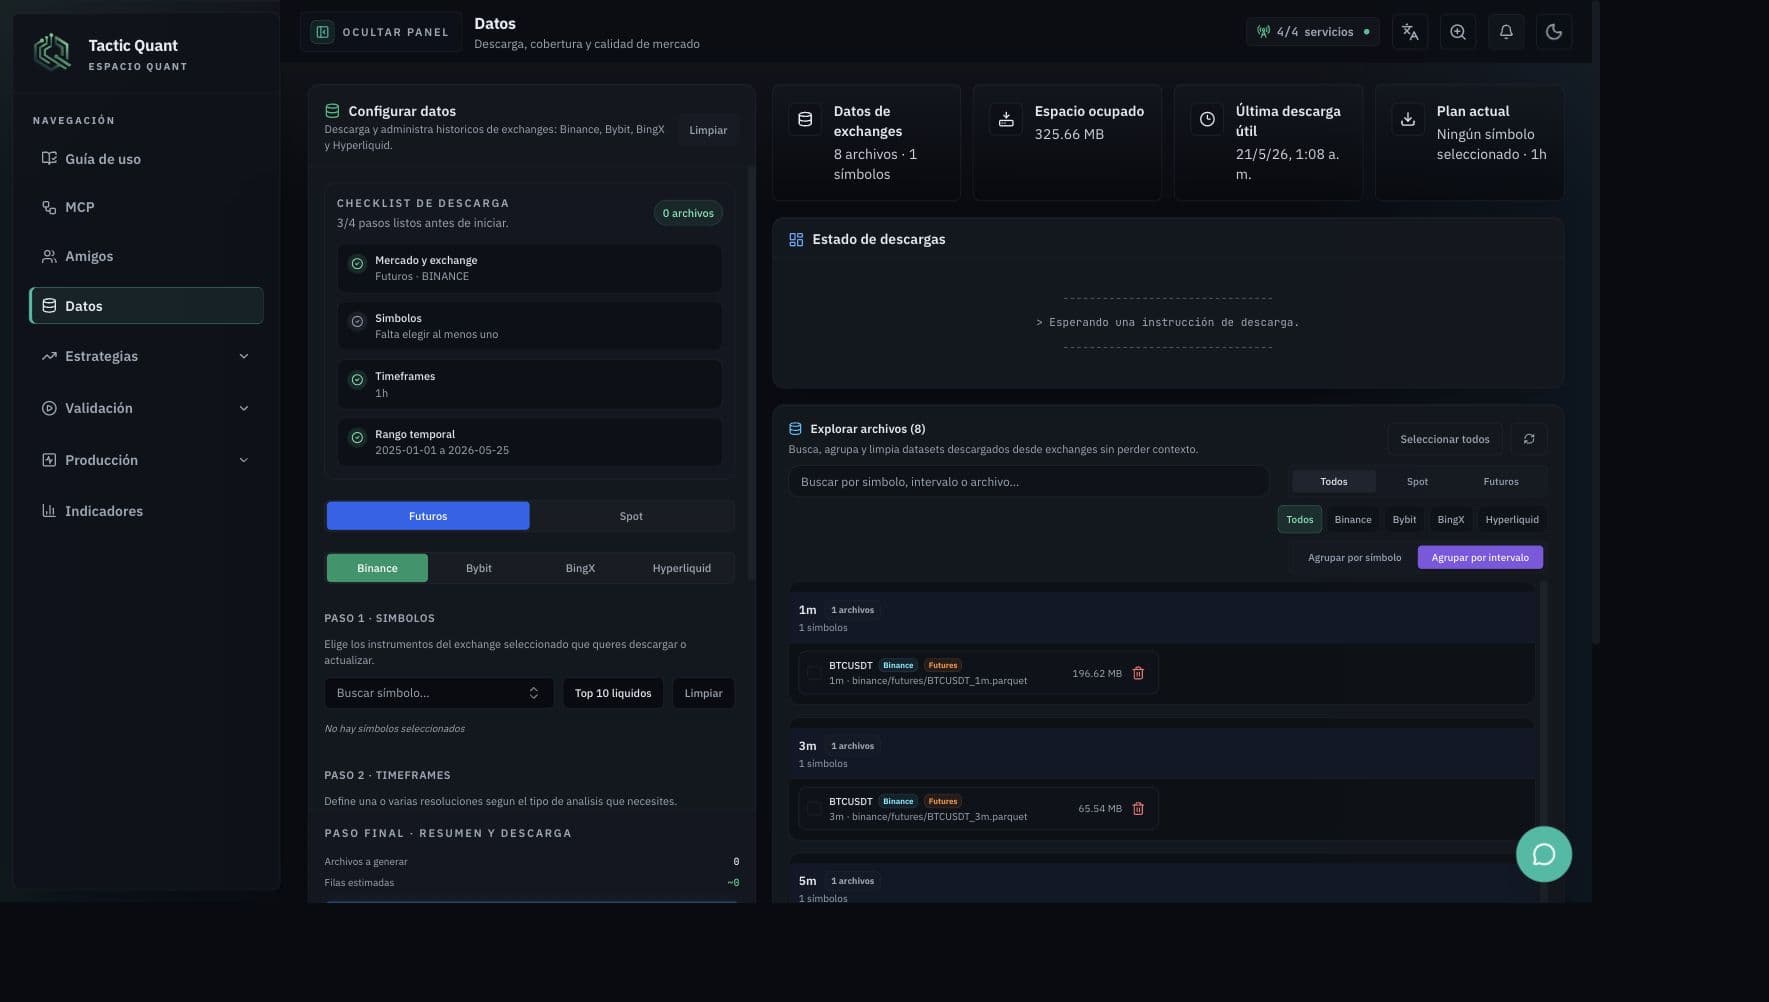Switch market type to Spot
1769x1002 pixels.
coord(631,516)
